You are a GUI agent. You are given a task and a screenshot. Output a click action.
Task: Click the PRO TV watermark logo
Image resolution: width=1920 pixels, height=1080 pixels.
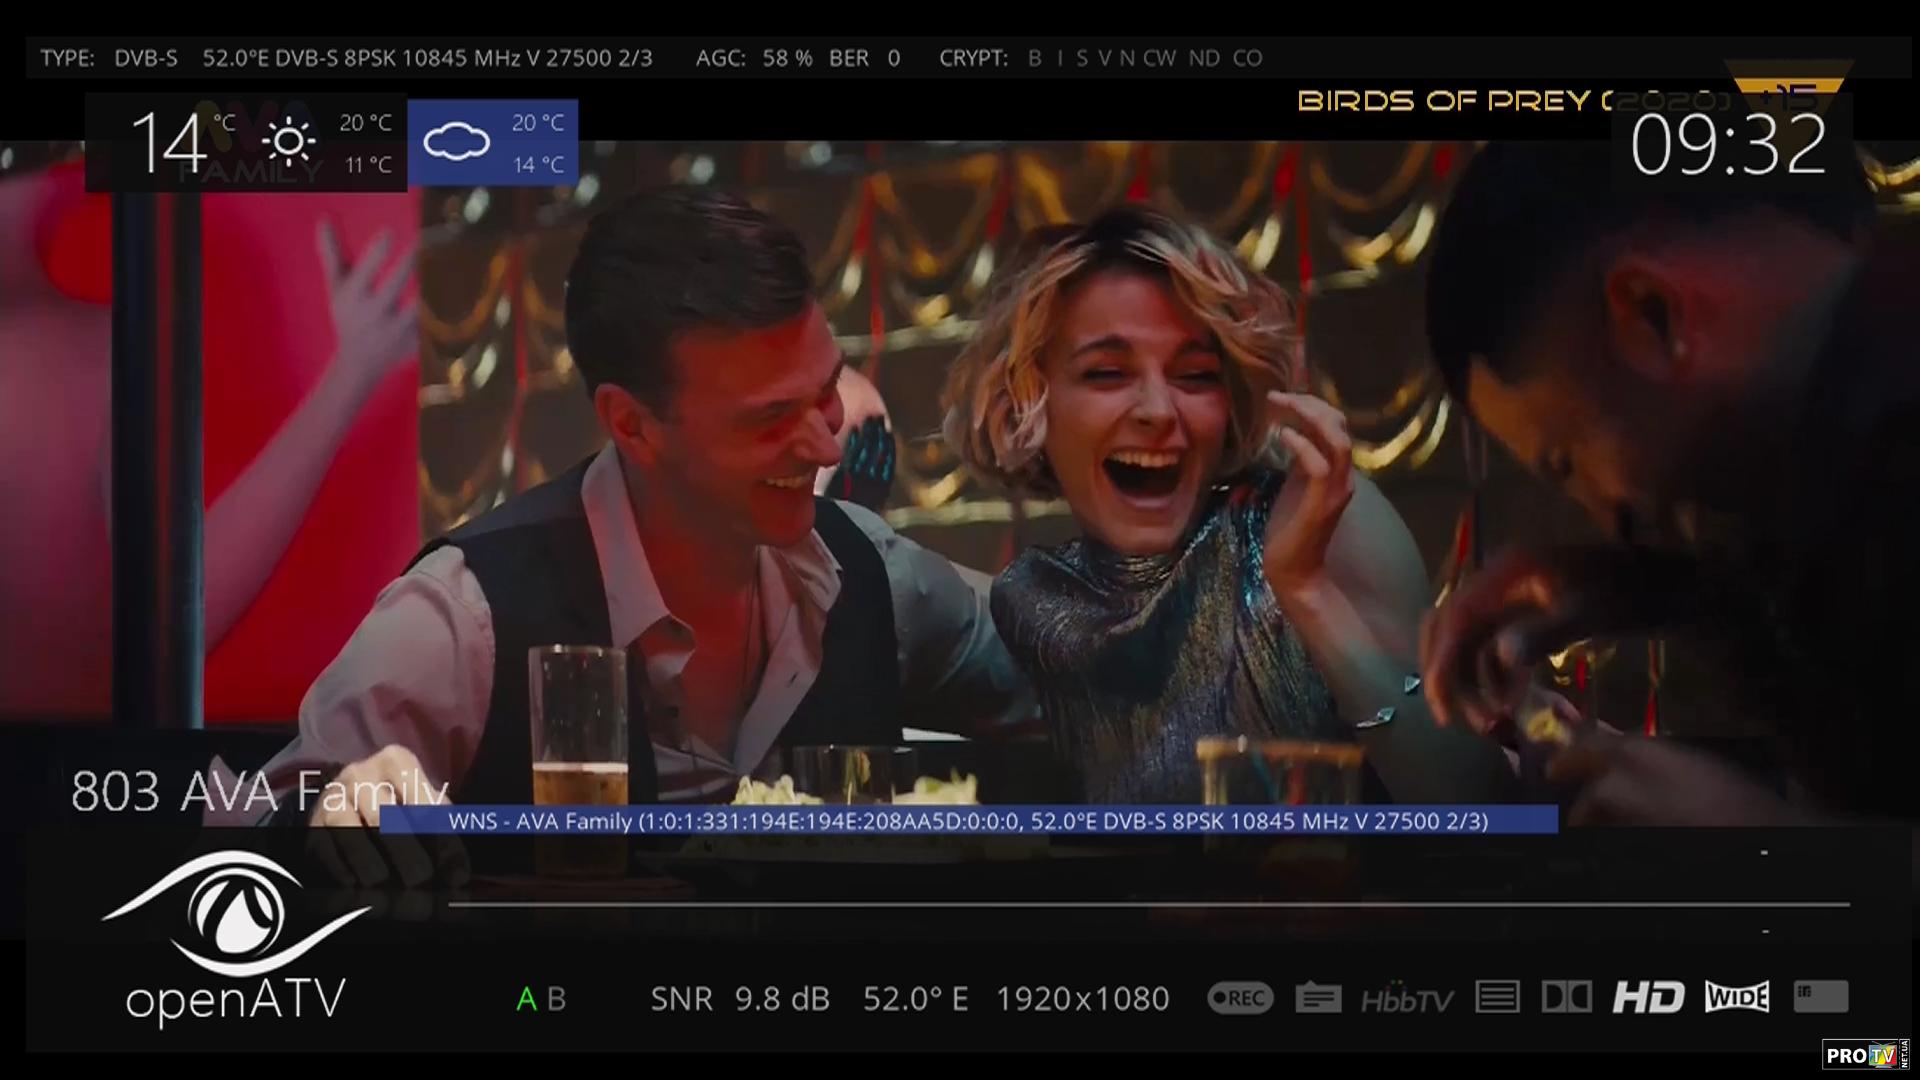pos(1863,1055)
